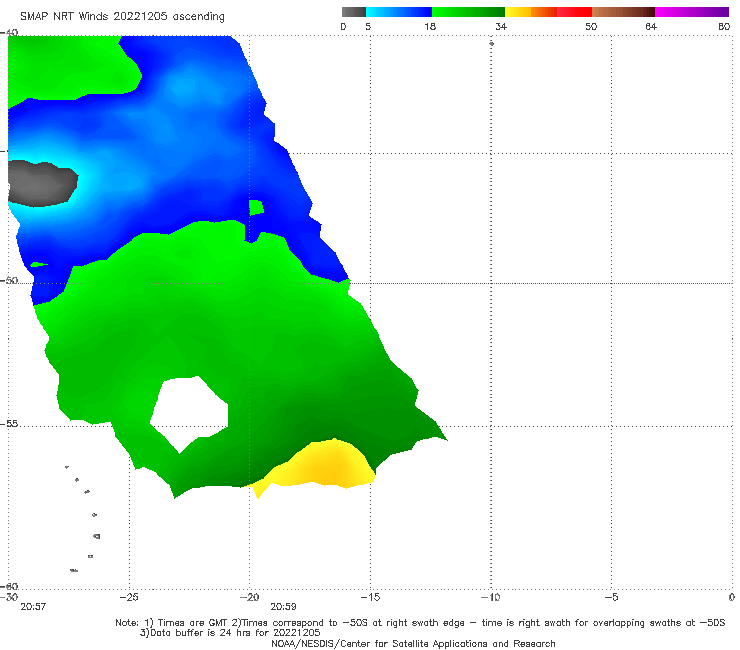This screenshot has width=740, height=650.
Task: Click the magenta 64-80 colorbar segment
Action: (x=692, y=12)
